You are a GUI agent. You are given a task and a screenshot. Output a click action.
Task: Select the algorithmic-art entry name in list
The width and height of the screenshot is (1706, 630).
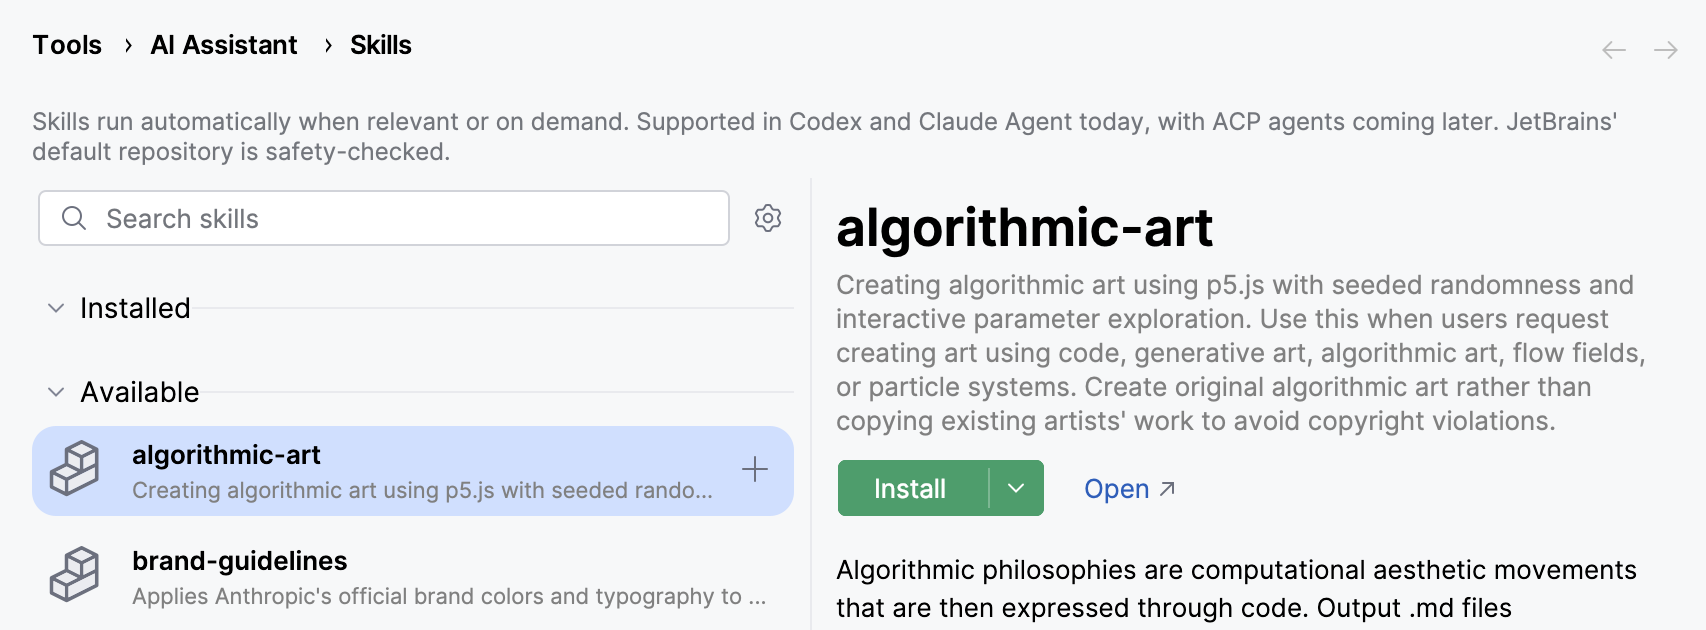click(x=226, y=455)
